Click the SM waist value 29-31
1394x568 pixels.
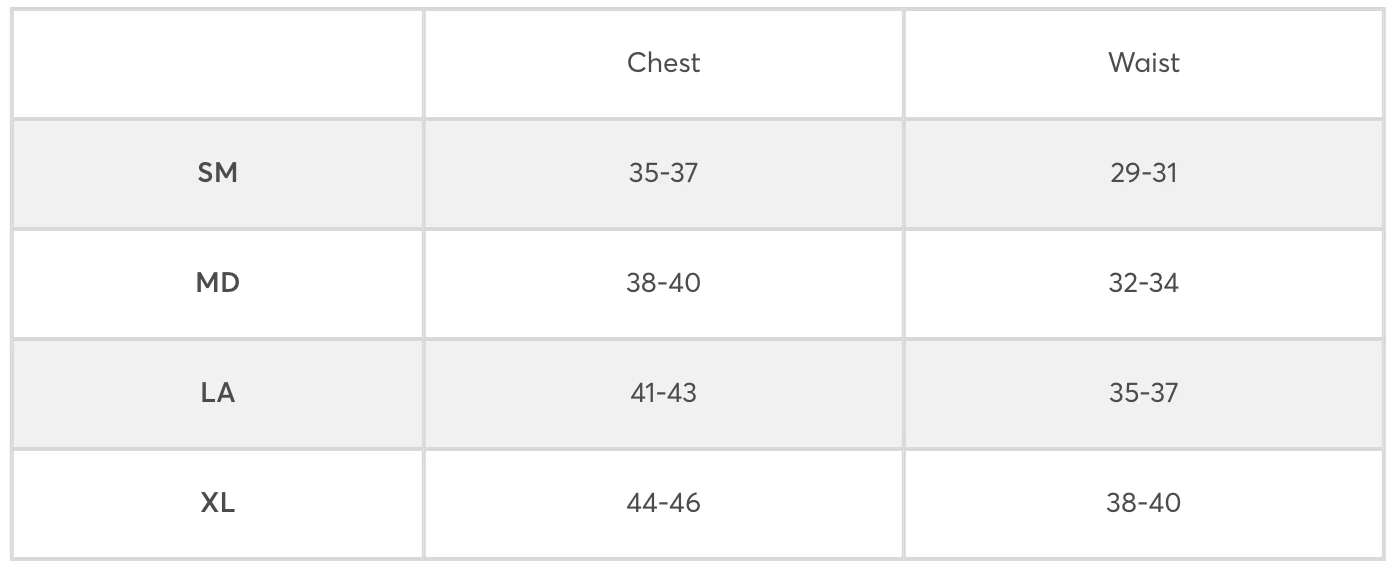(1144, 173)
